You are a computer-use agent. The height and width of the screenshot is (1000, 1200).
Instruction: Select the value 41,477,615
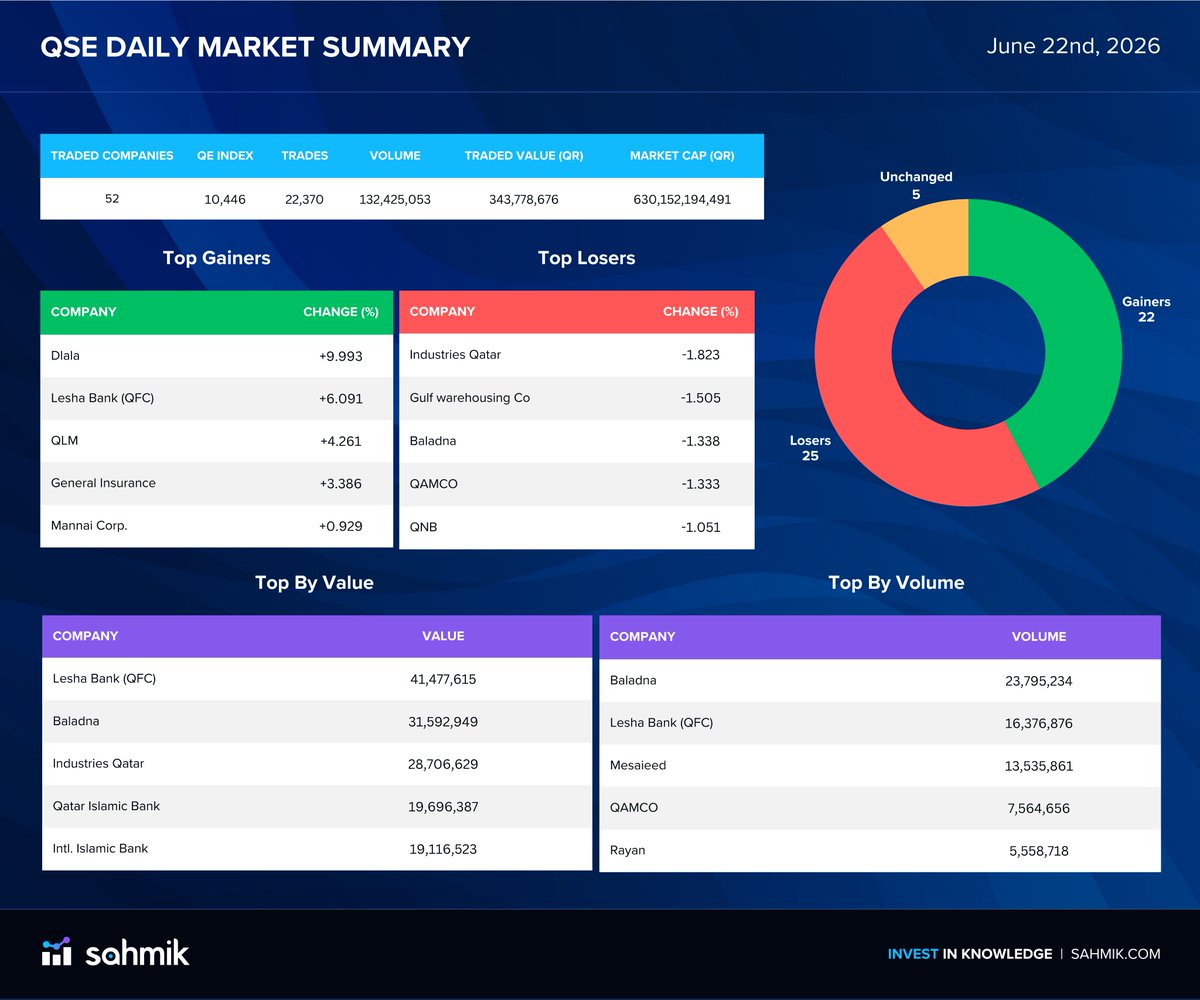pyautogui.click(x=443, y=679)
